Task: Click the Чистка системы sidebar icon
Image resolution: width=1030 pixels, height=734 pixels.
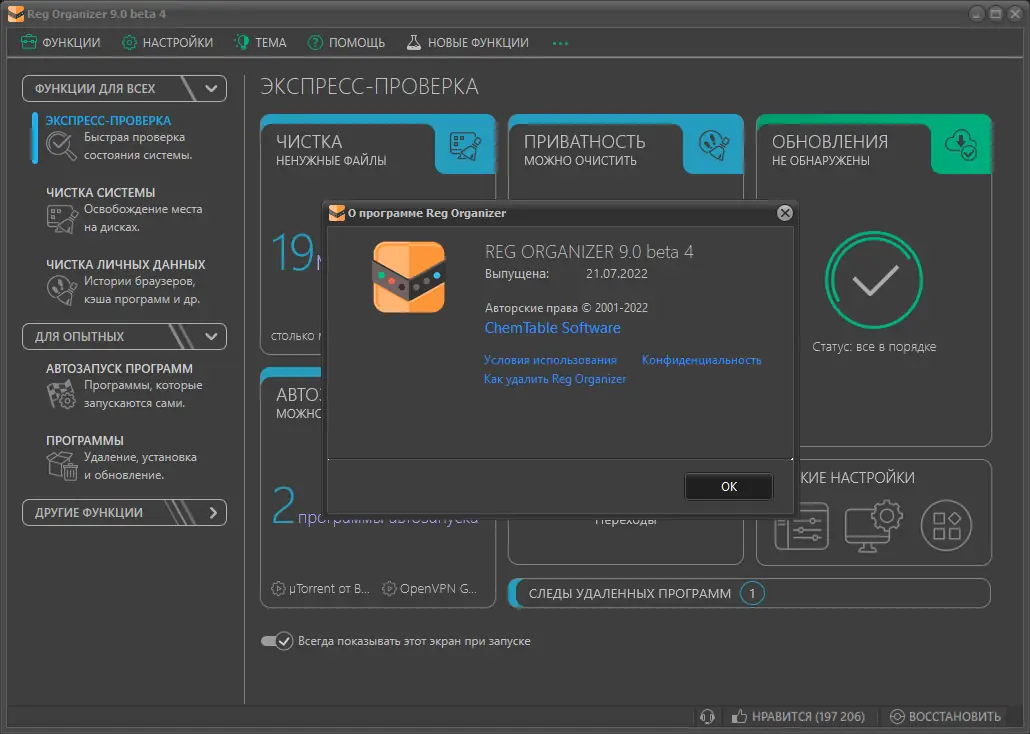Action: tap(62, 219)
